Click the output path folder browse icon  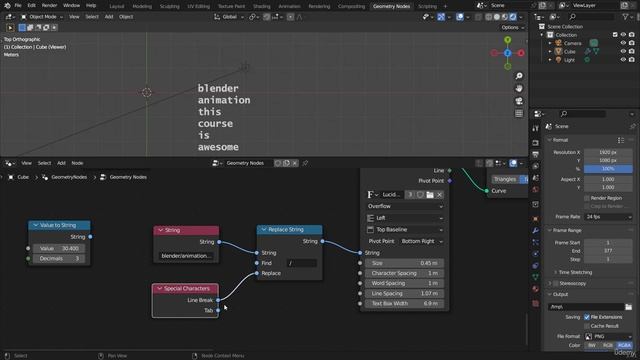[x=629, y=307]
